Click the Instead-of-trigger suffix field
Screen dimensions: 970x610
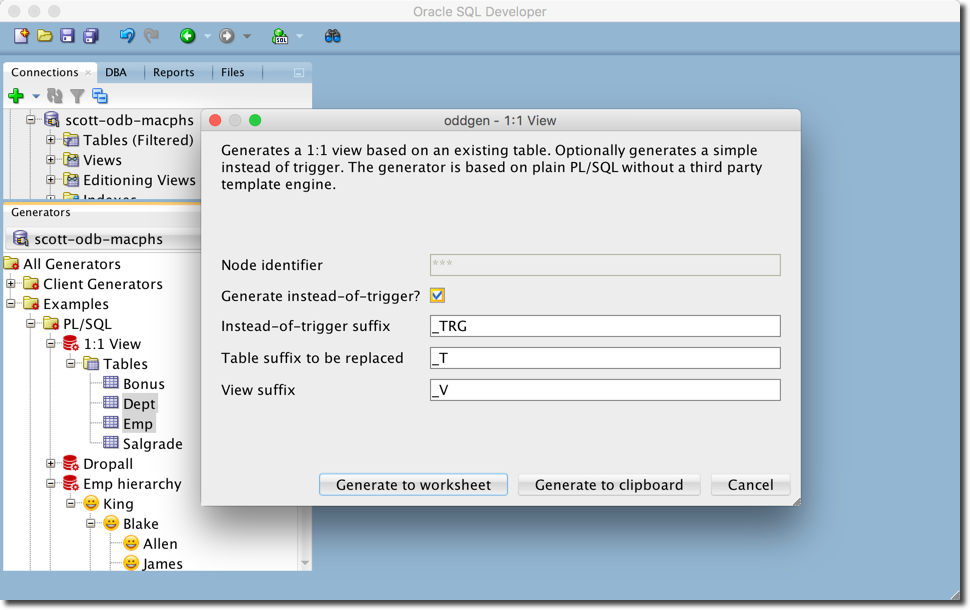(605, 326)
